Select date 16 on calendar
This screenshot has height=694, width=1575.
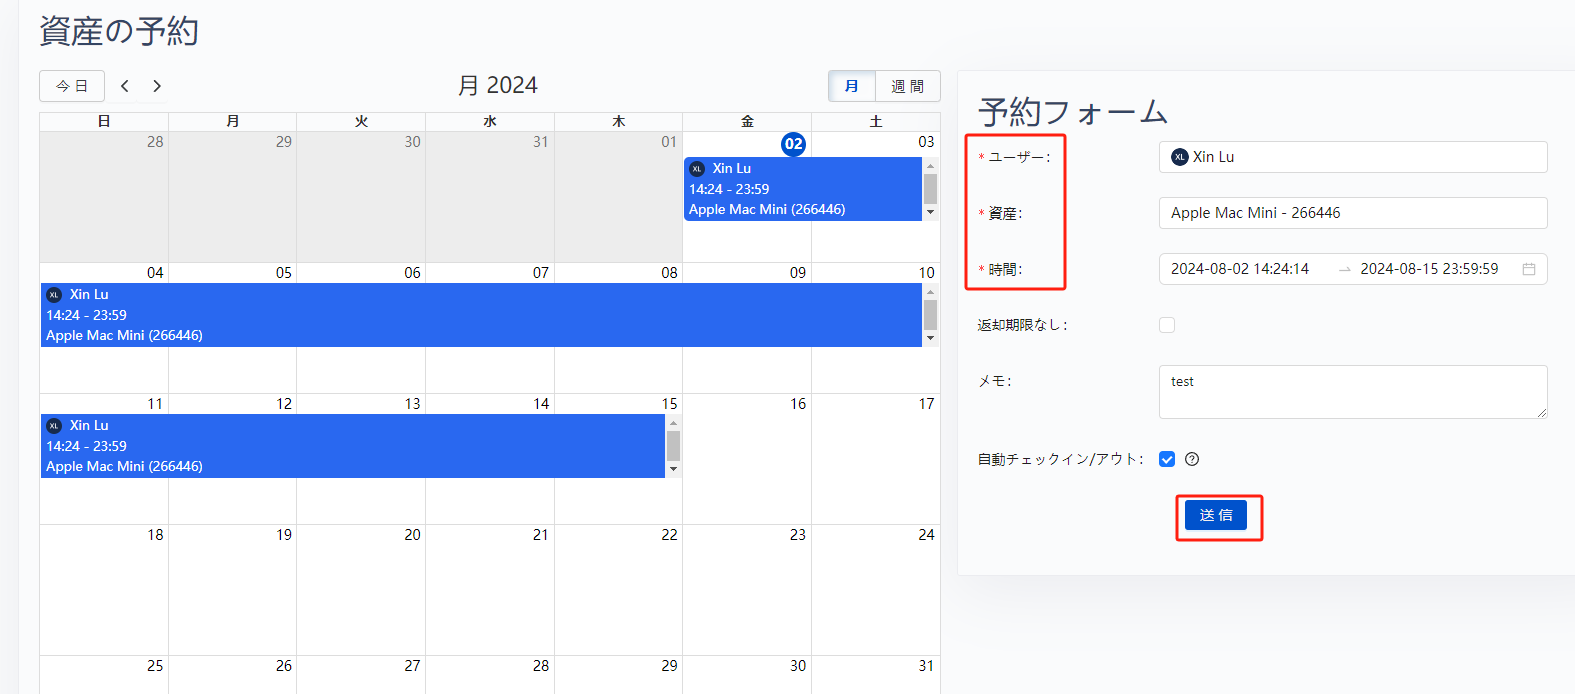798,404
